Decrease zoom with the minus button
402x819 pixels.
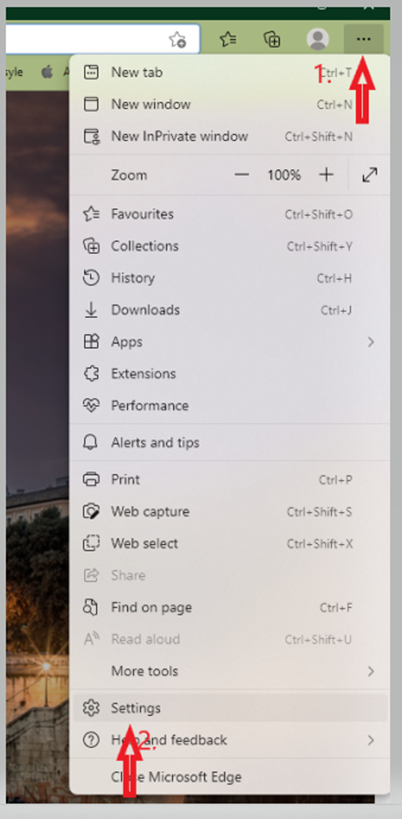tap(242, 175)
